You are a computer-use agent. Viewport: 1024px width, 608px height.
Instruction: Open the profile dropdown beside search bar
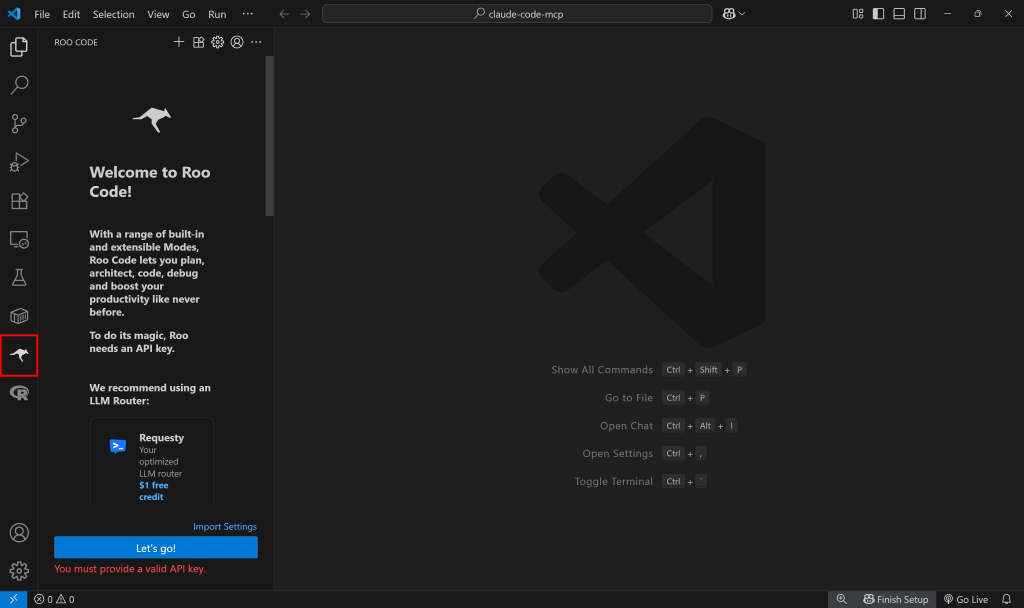pyautogui.click(x=733, y=13)
